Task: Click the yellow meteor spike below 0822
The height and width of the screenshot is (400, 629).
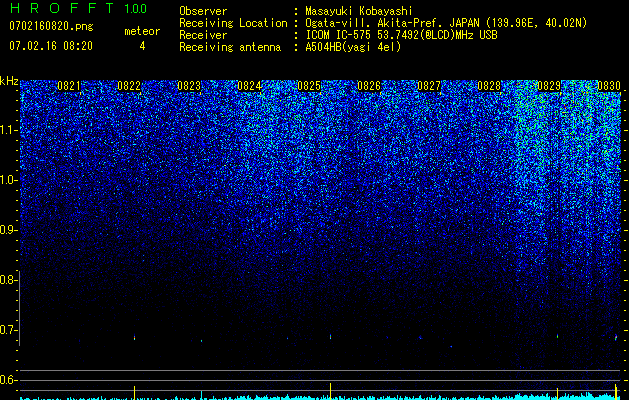Action: 134,392
